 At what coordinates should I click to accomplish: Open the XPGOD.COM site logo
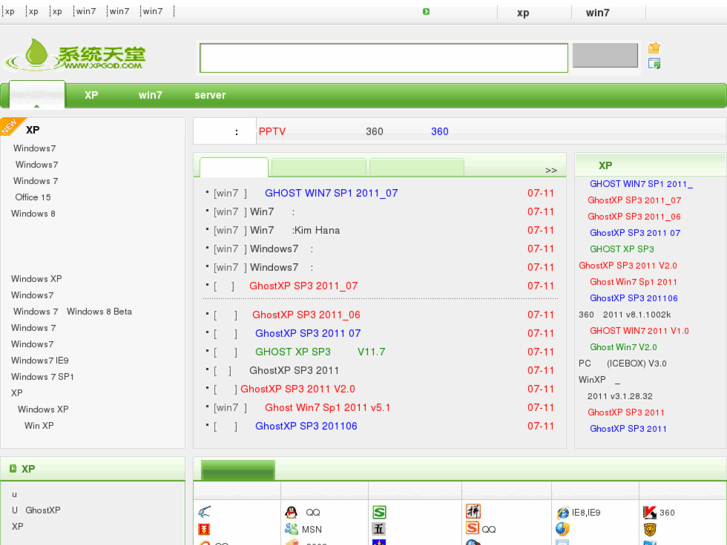pos(76,54)
